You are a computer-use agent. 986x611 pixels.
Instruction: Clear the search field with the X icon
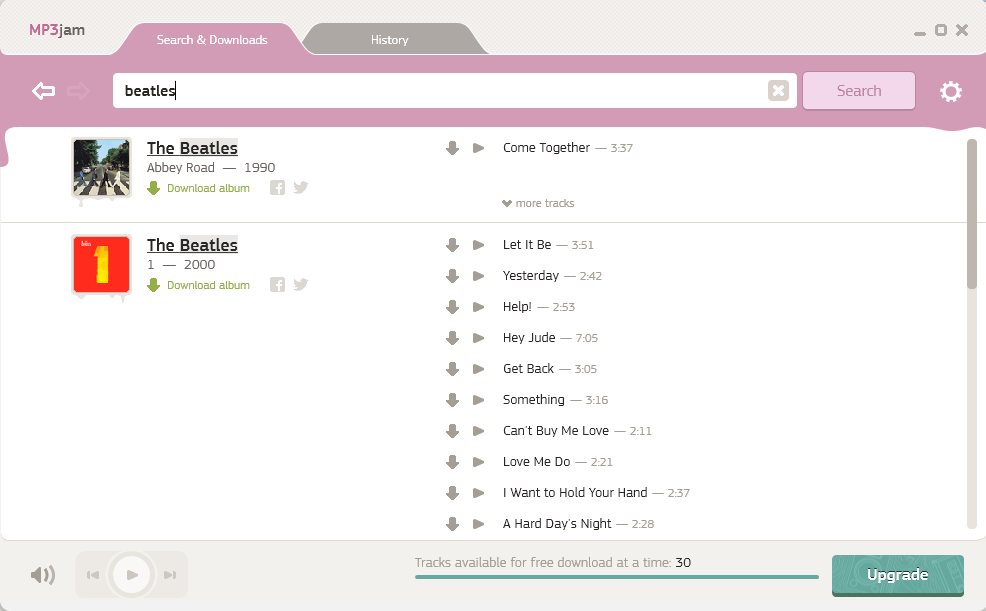778,91
